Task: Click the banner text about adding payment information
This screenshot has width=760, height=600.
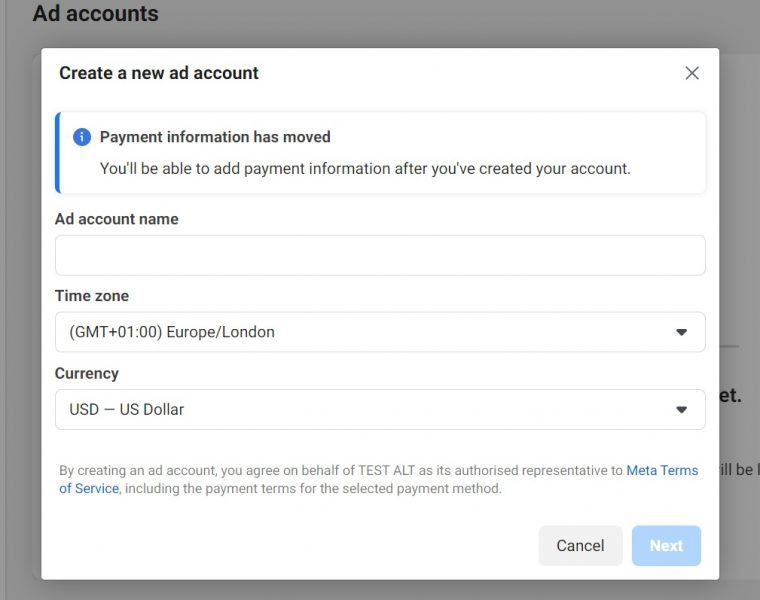Action: [x=365, y=169]
